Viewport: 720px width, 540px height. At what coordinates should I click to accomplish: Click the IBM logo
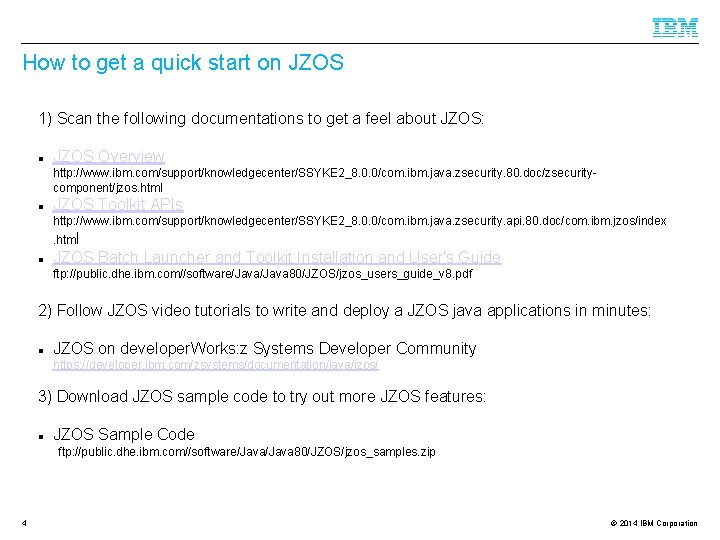click(x=675, y=27)
